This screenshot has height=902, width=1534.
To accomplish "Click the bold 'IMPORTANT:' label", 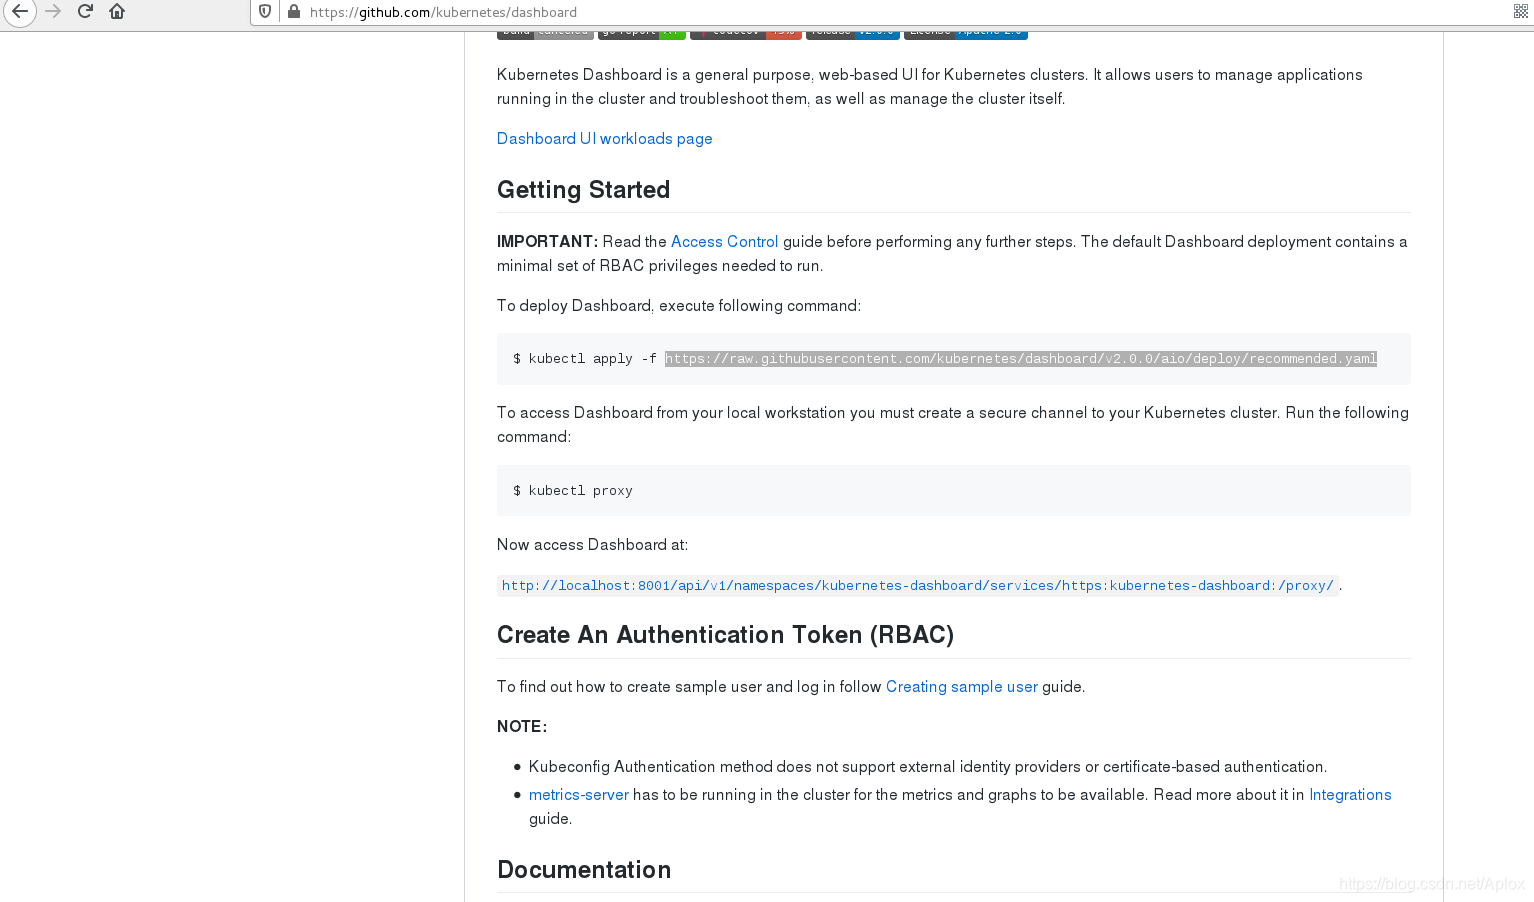I will 547,242.
